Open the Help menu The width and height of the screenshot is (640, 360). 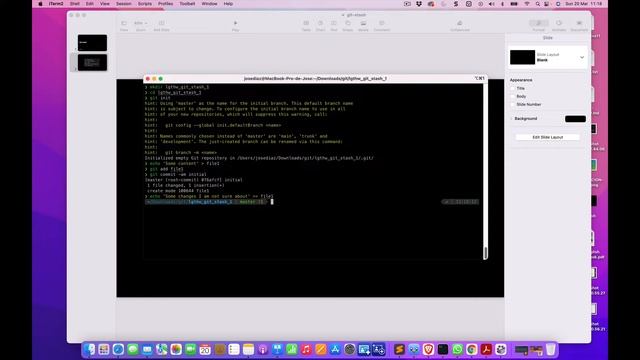[228, 4]
